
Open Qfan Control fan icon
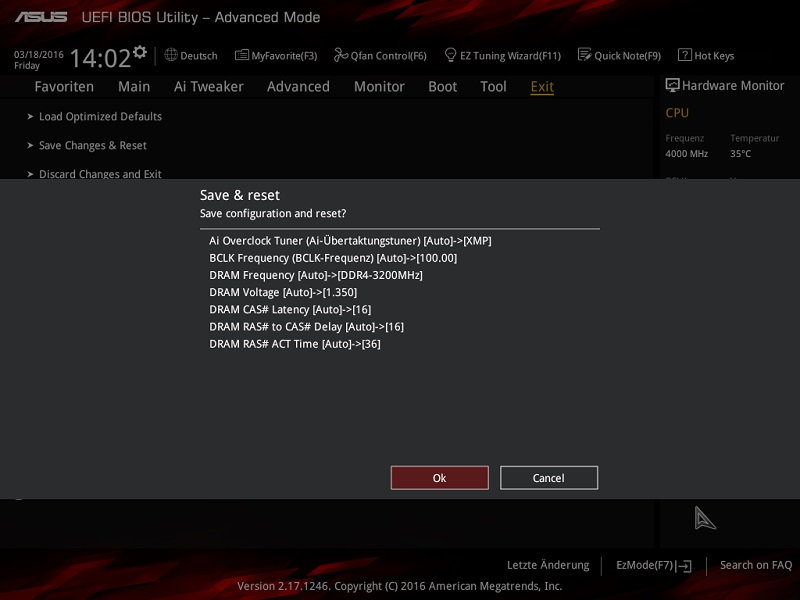click(x=340, y=55)
